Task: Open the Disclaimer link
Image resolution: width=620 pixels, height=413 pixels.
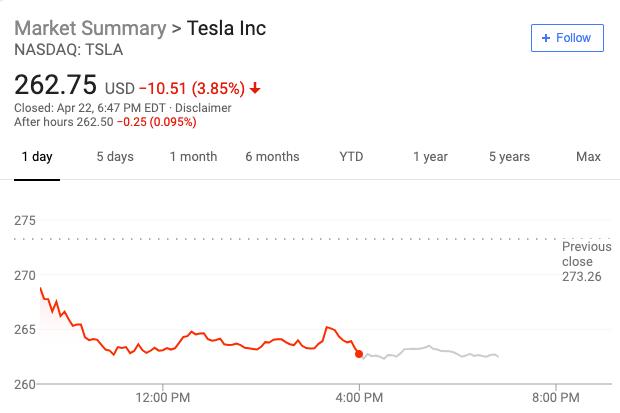Action: [203, 108]
